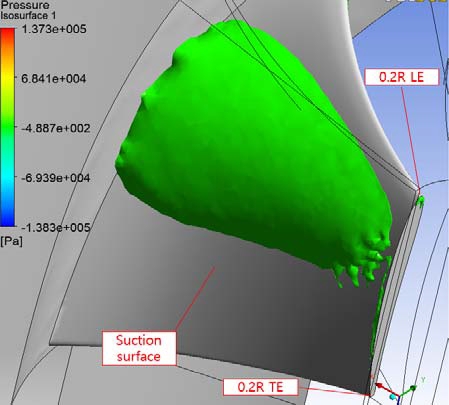449x405 pixels.
Task: Click the Isosurface 1 legend subtitle
Action: click(x=28, y=15)
